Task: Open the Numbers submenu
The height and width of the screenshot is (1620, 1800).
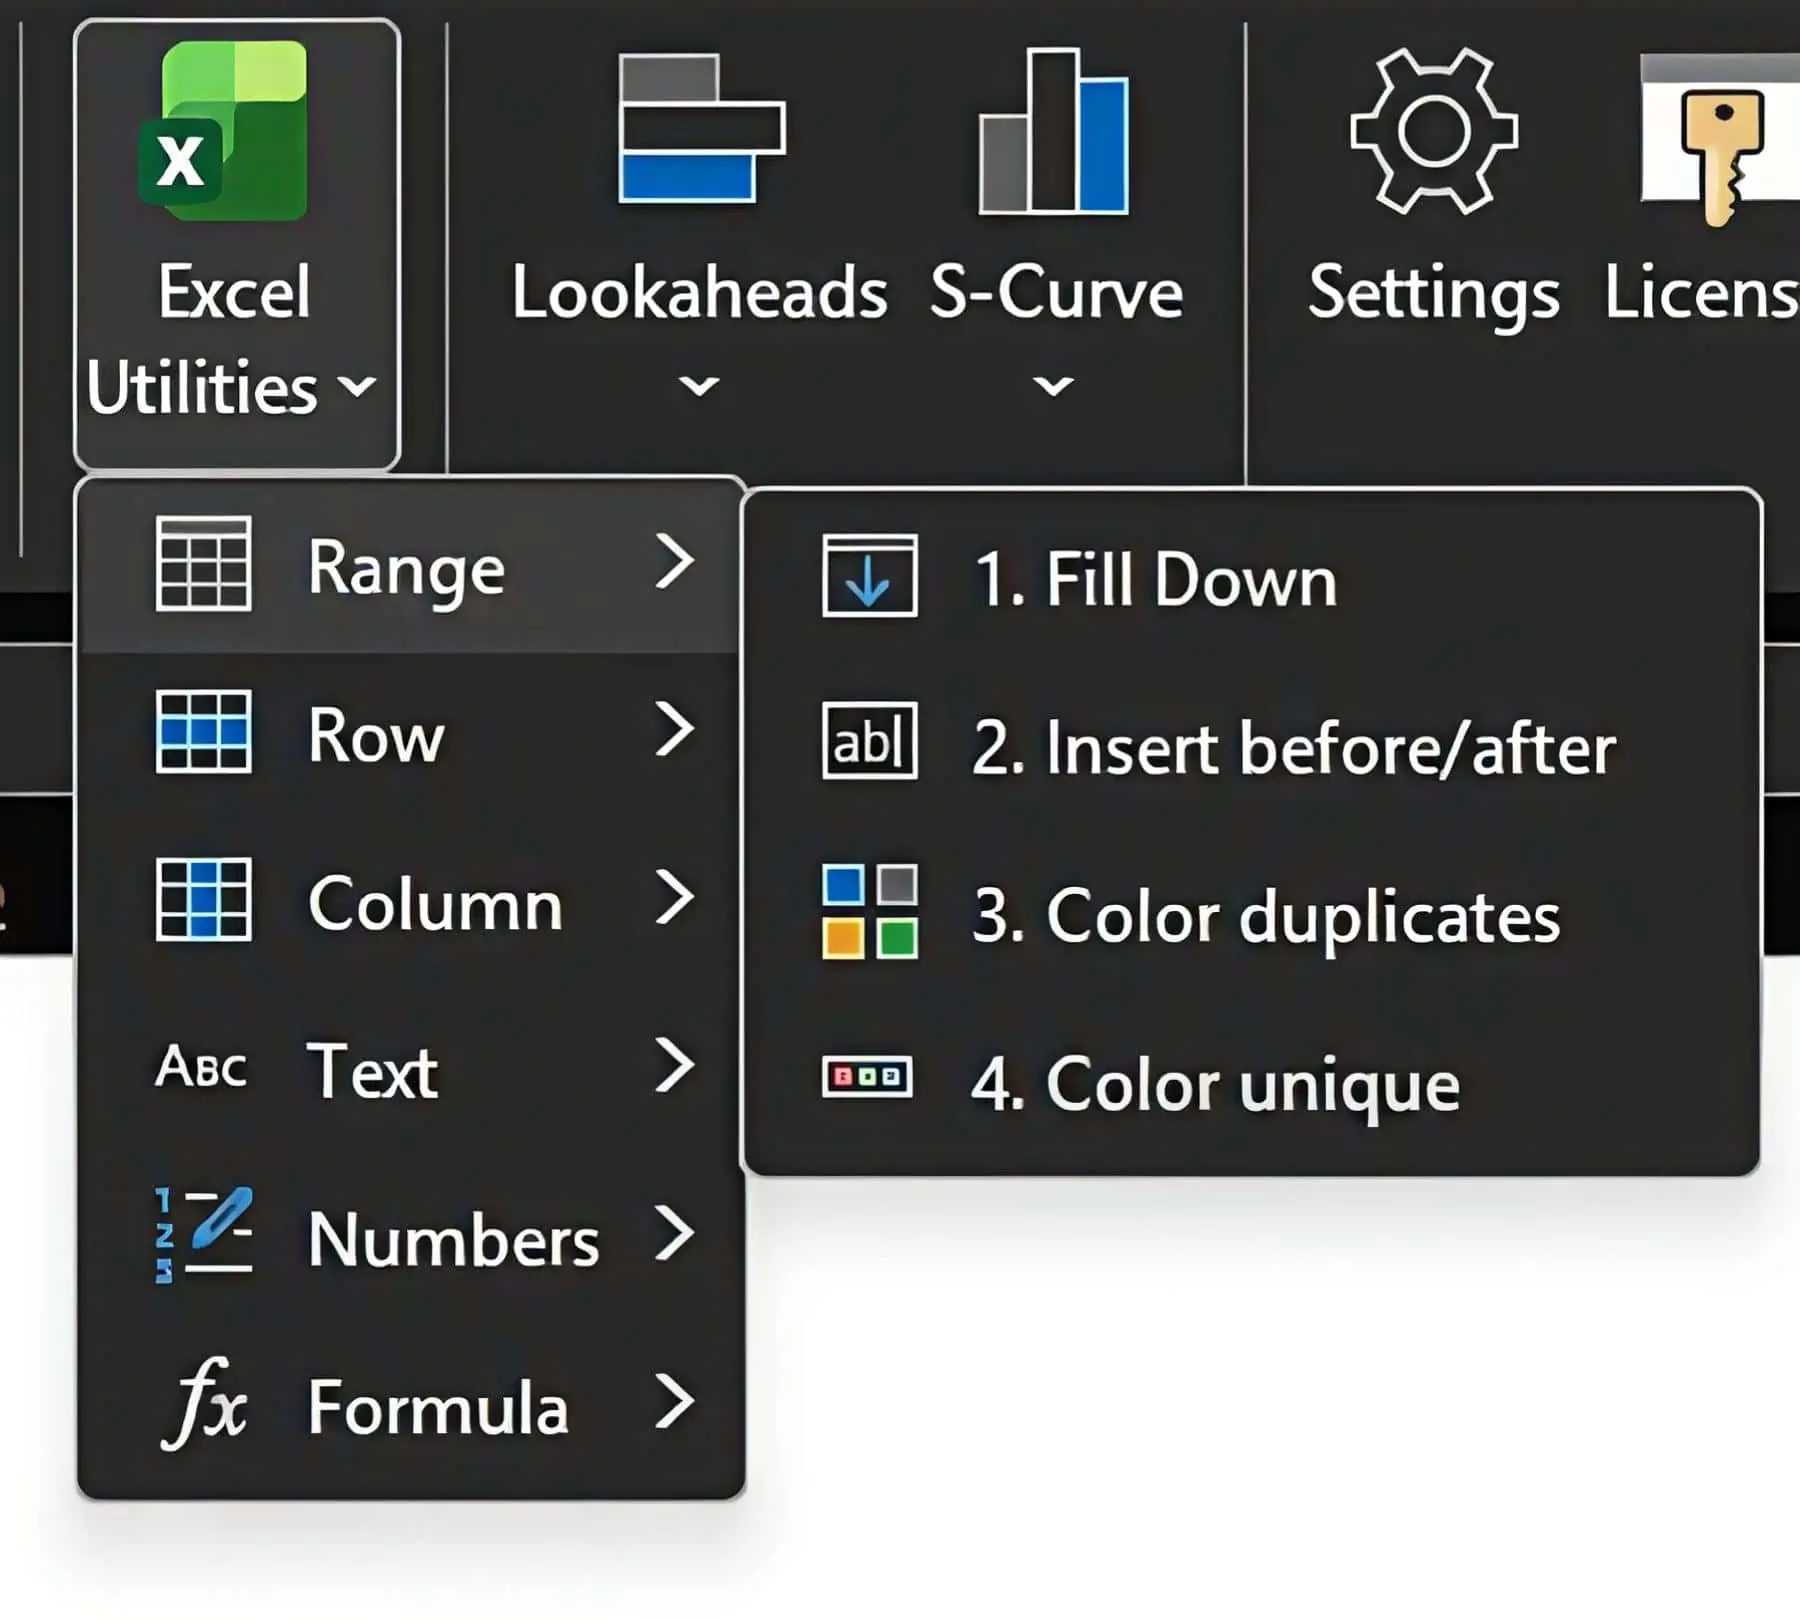Action: (x=452, y=1238)
